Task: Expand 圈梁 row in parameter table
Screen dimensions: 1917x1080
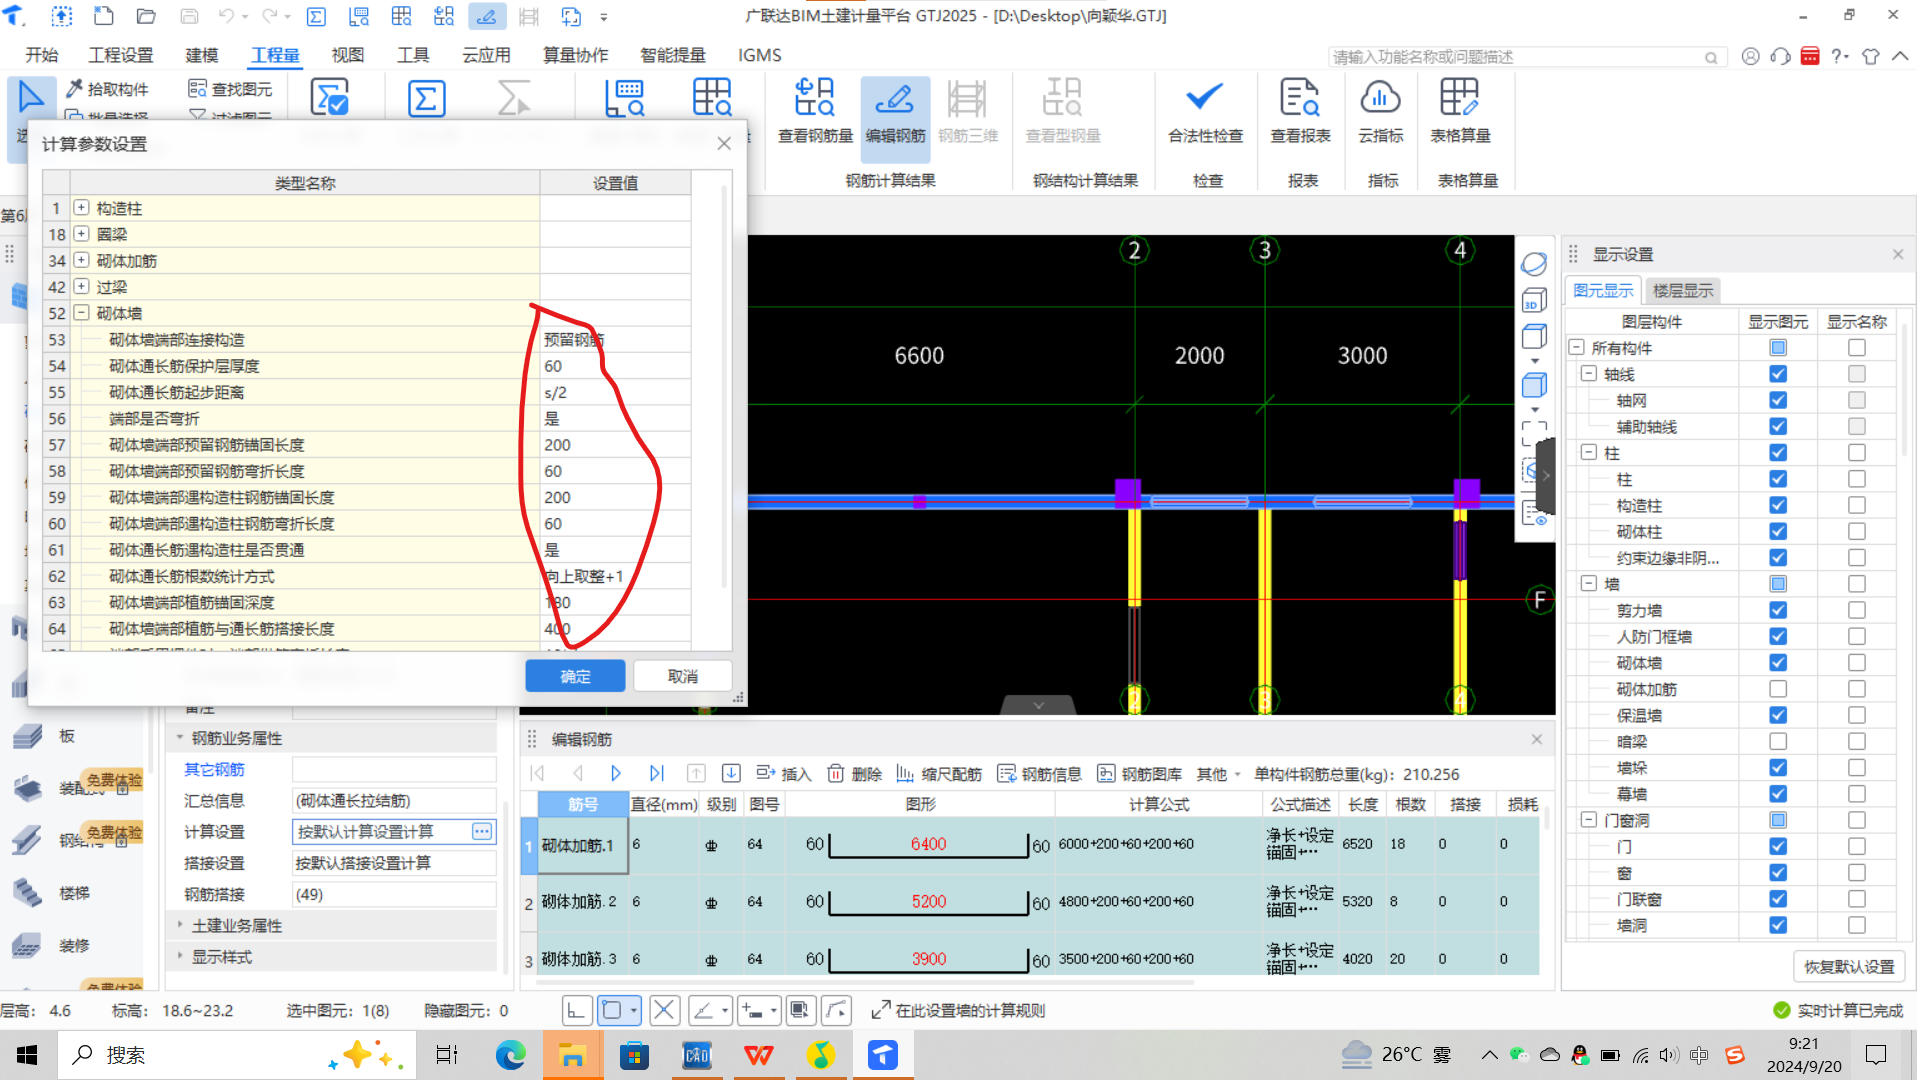Action: (x=82, y=234)
